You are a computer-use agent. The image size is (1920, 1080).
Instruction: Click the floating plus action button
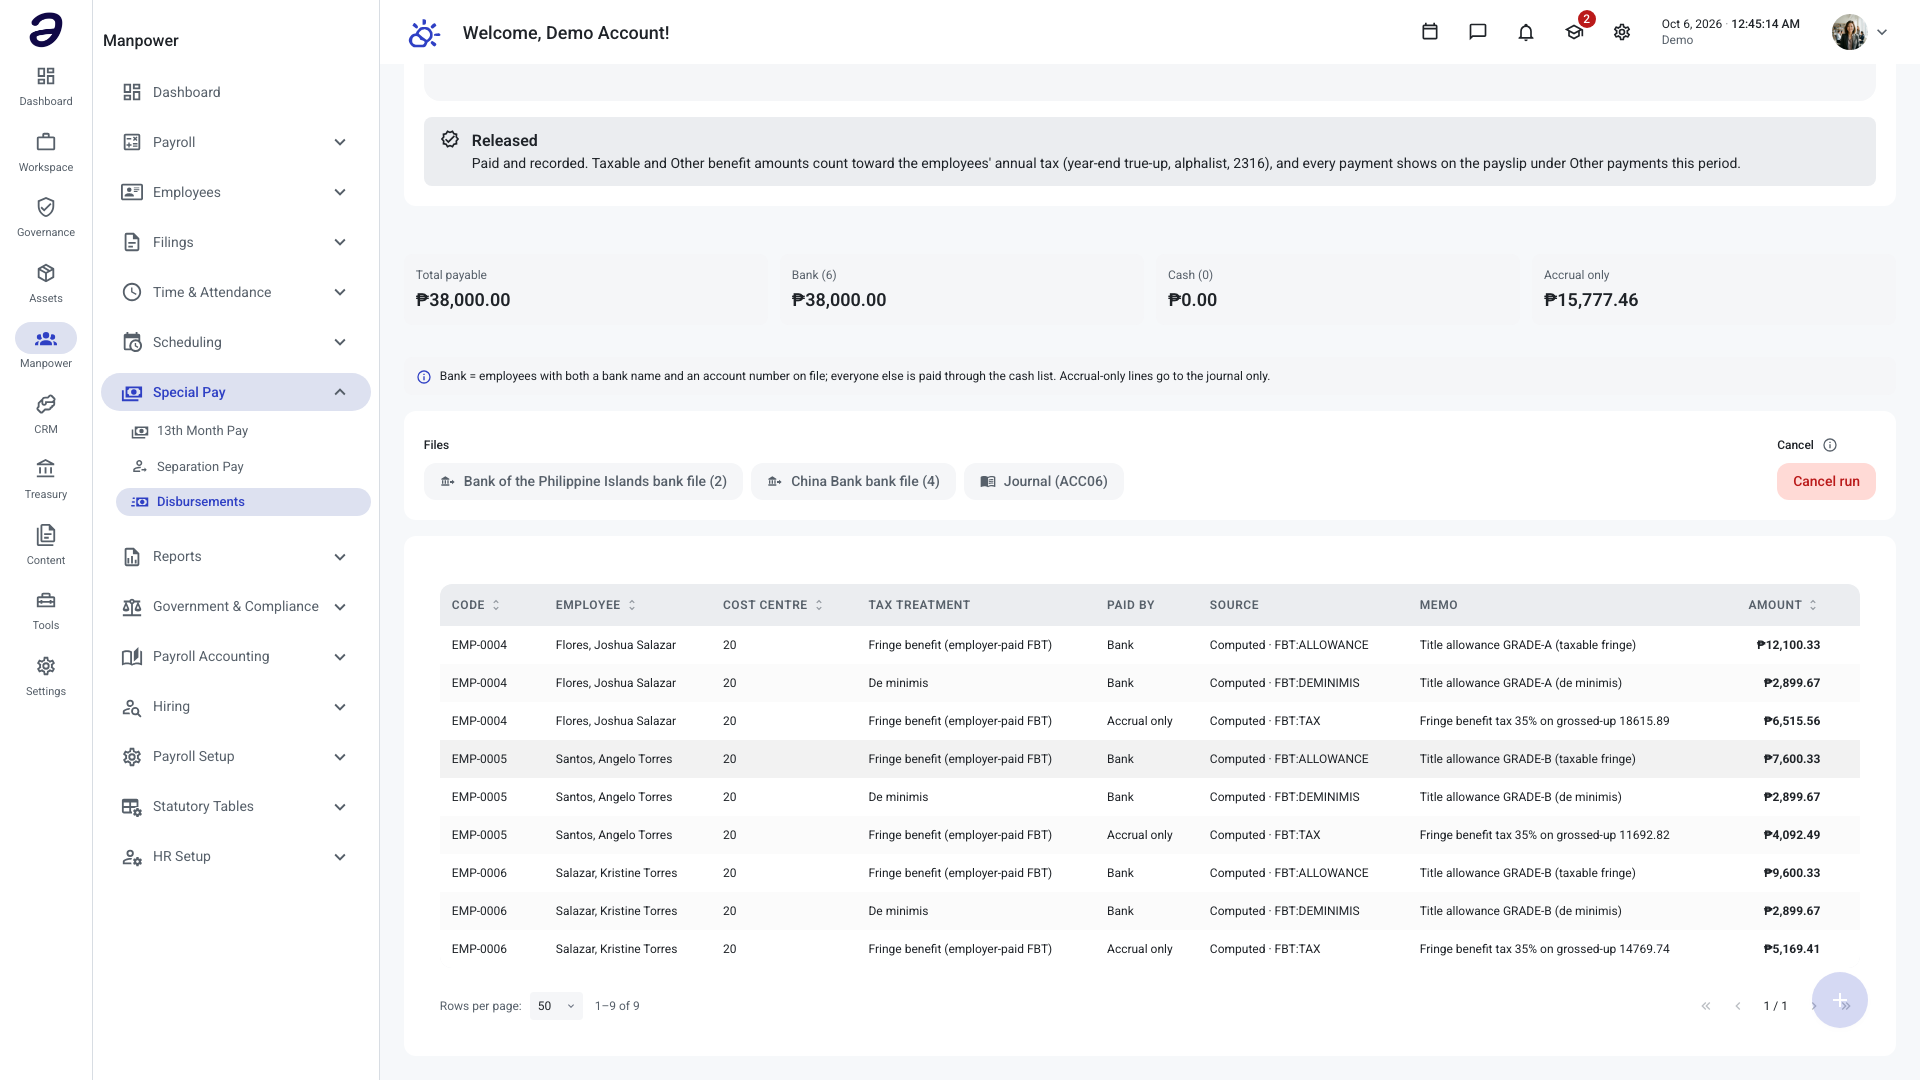click(1840, 1000)
